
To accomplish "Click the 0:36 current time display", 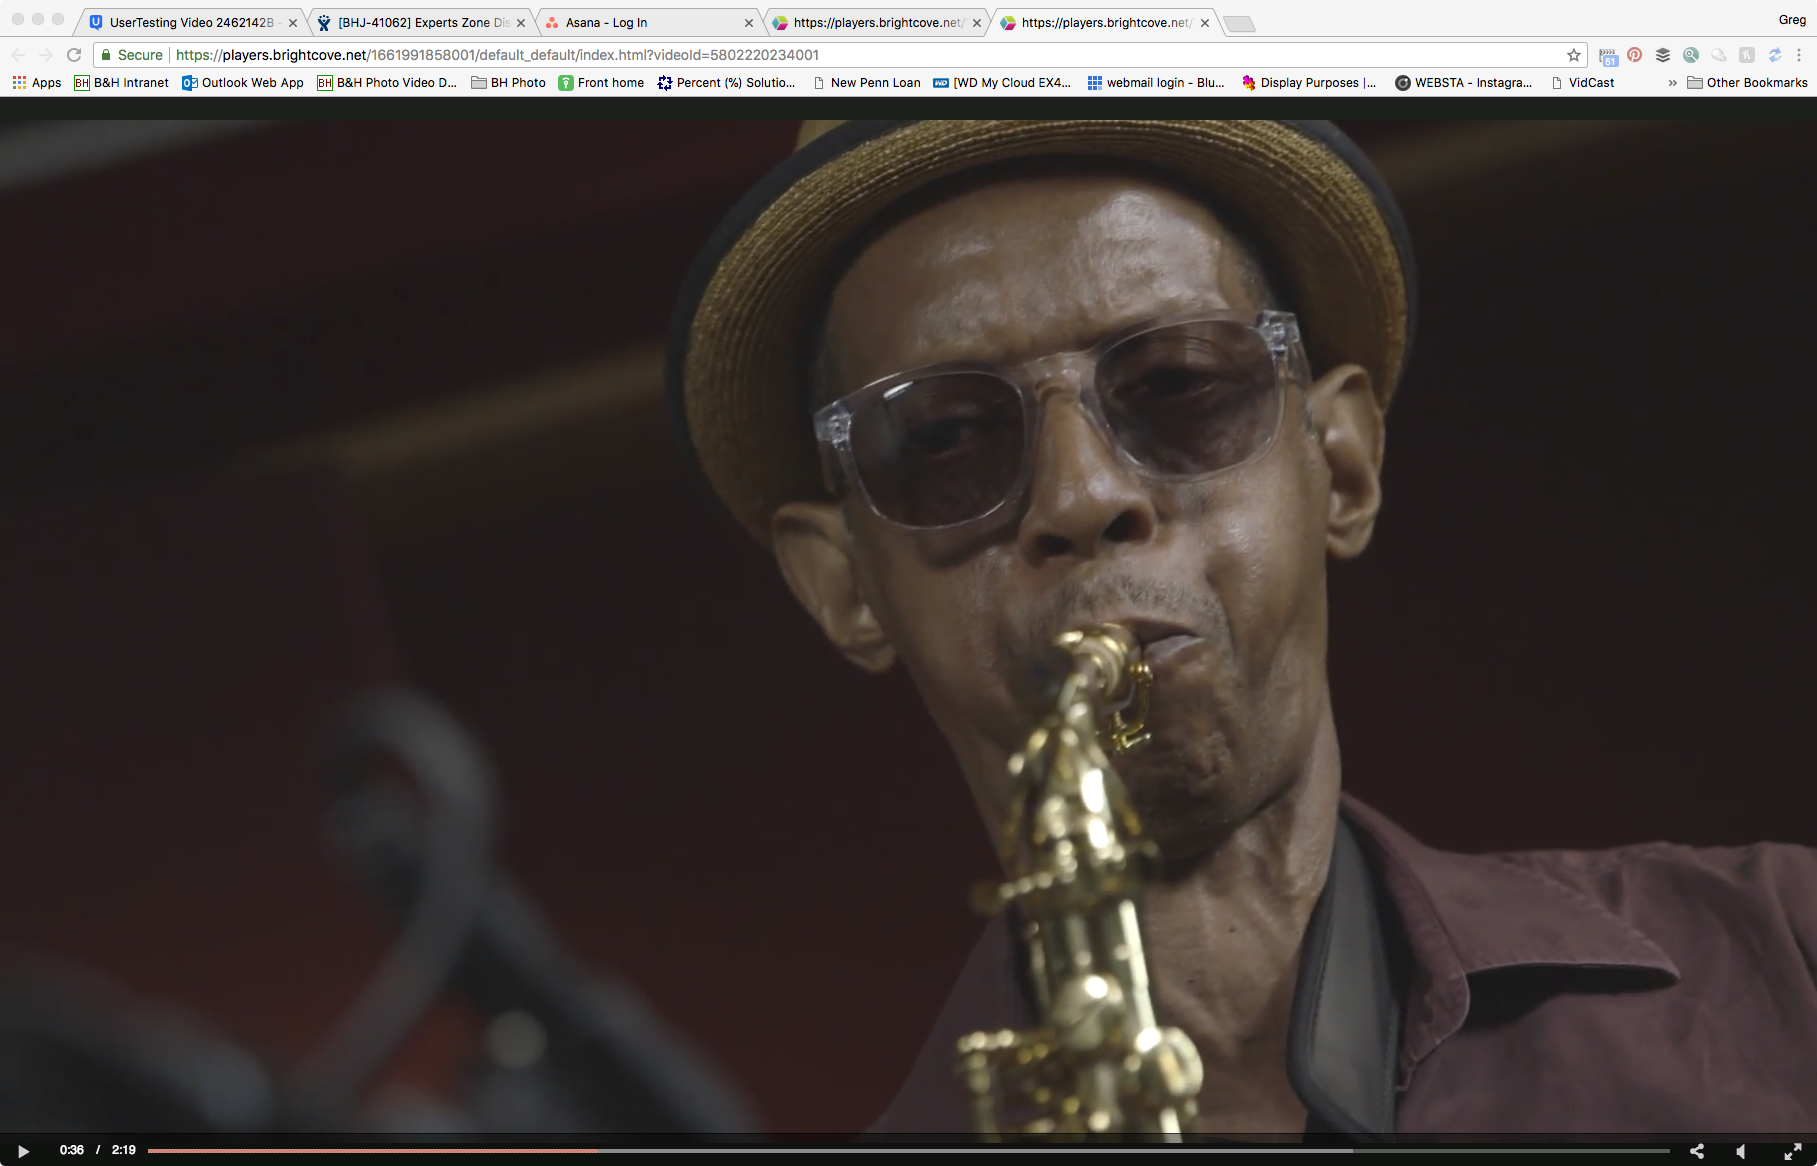I will coord(72,1150).
